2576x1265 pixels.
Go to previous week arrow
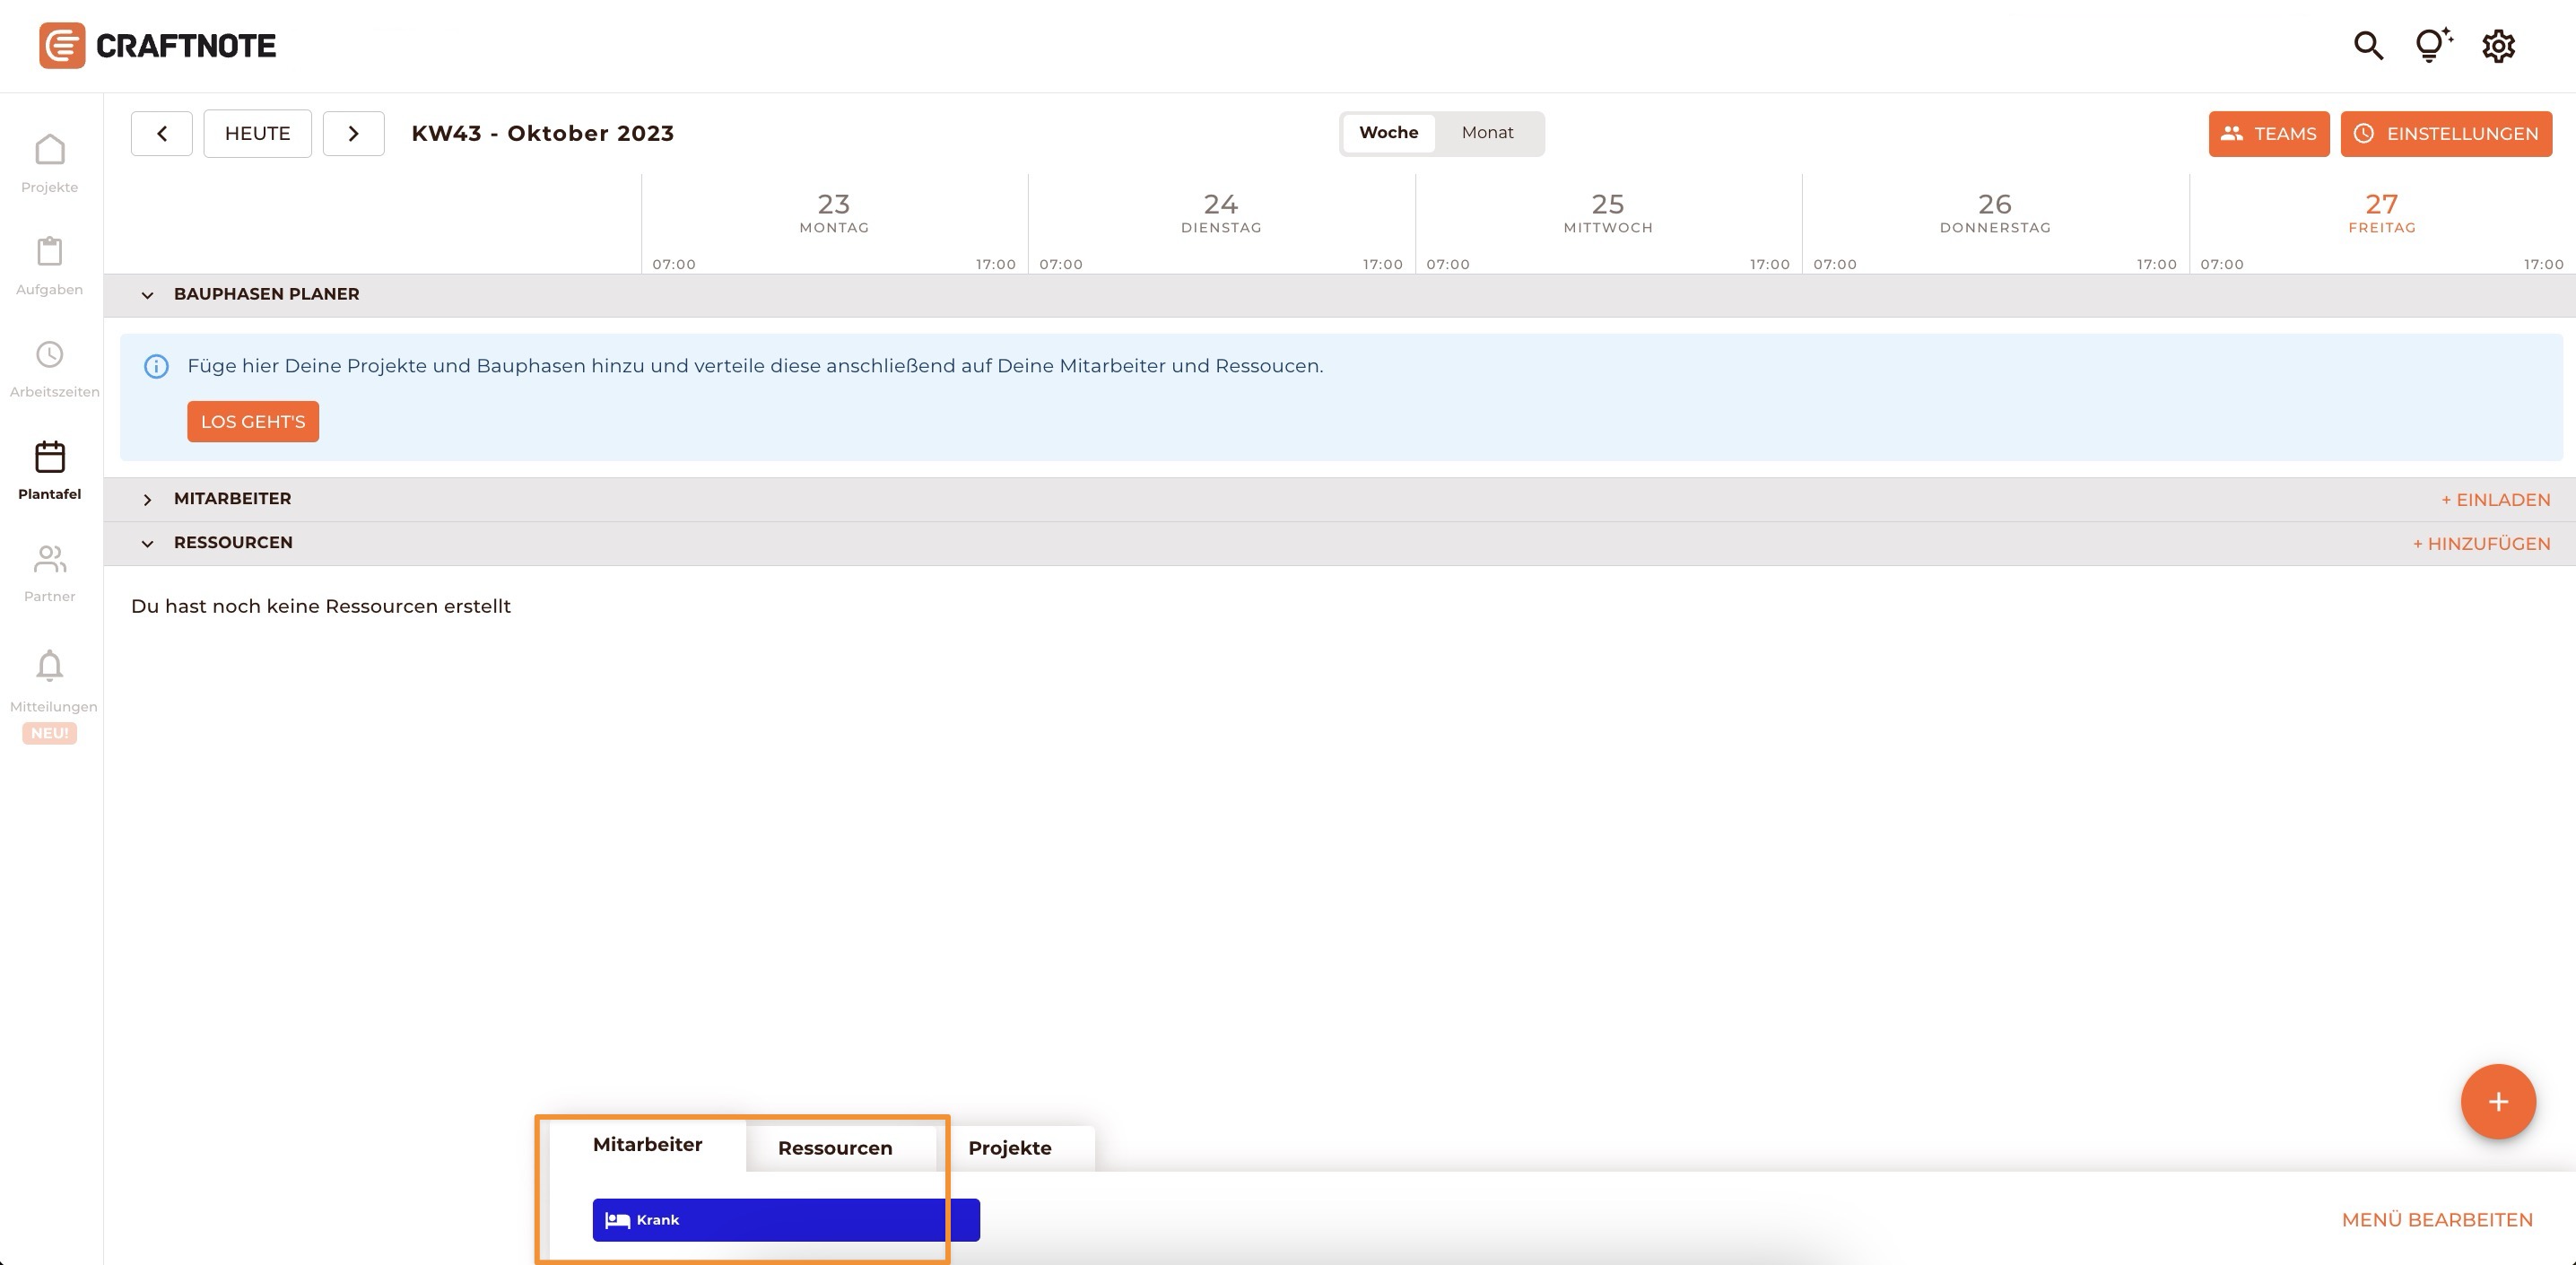(x=162, y=134)
